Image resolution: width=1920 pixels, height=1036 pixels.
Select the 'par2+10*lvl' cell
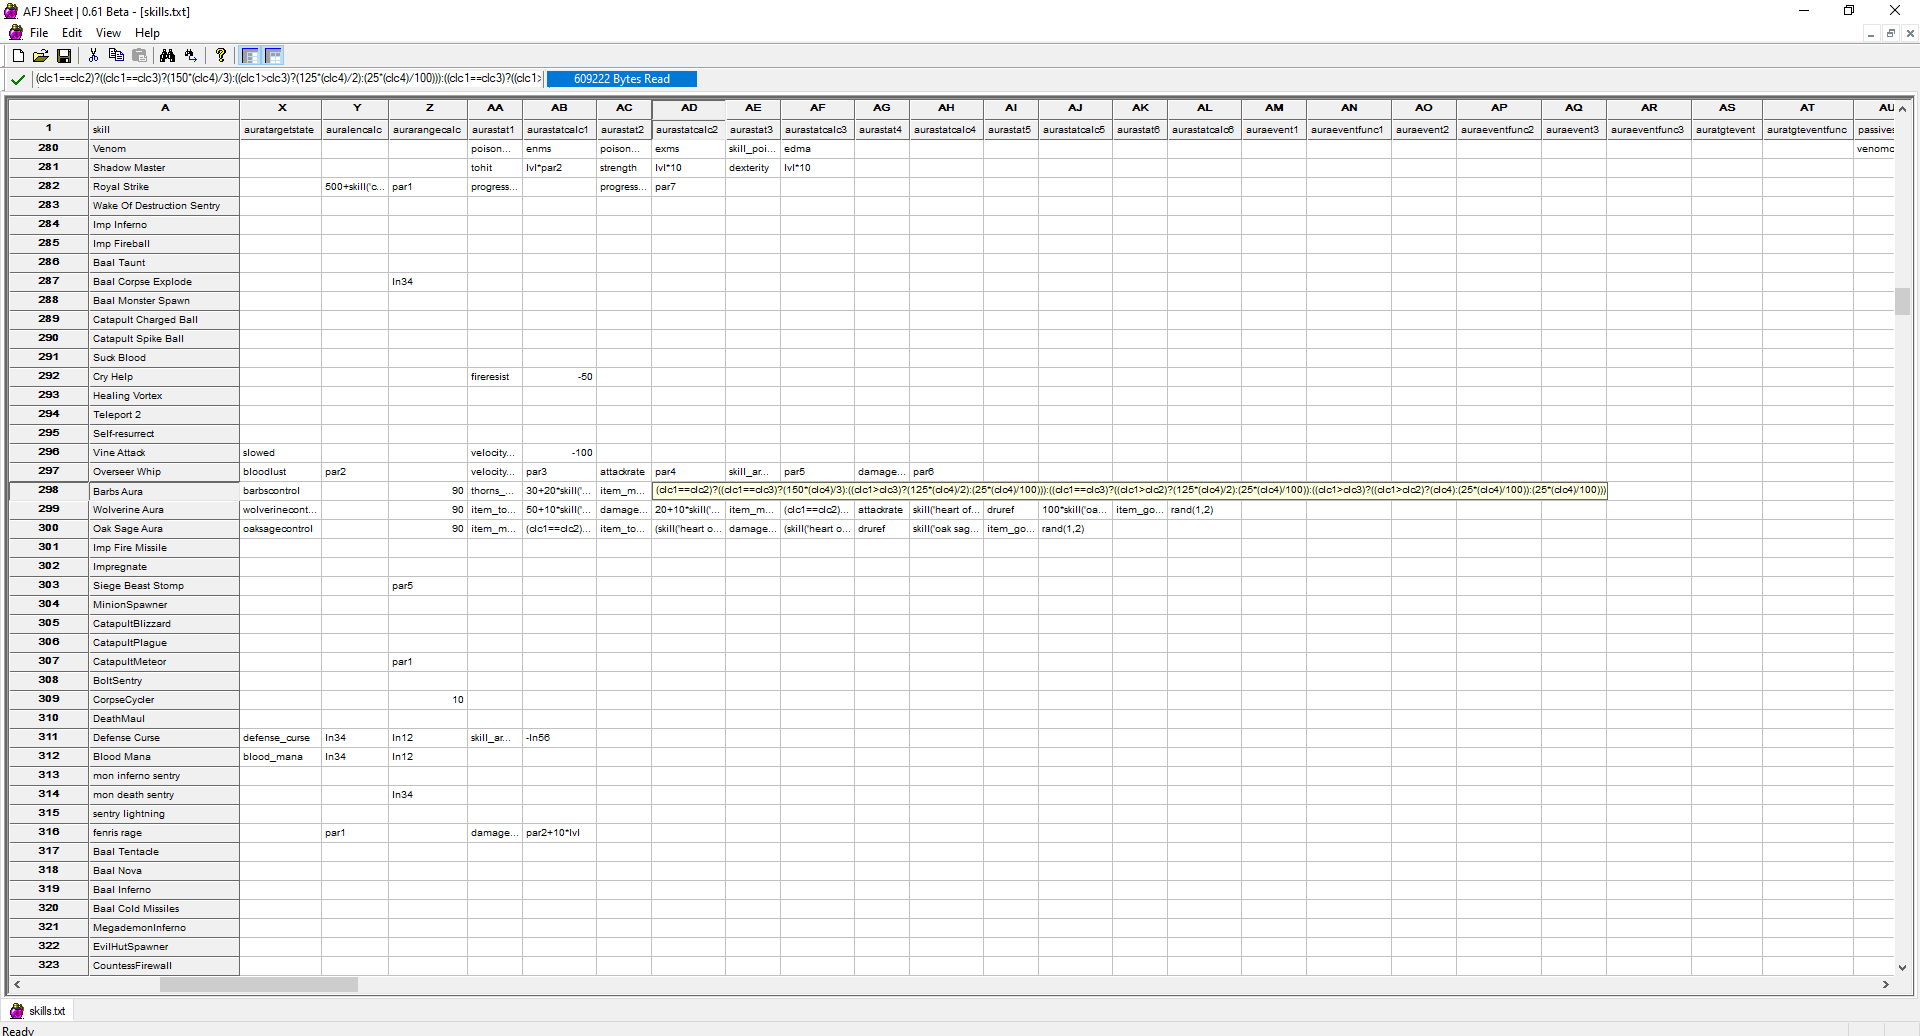[560, 833]
